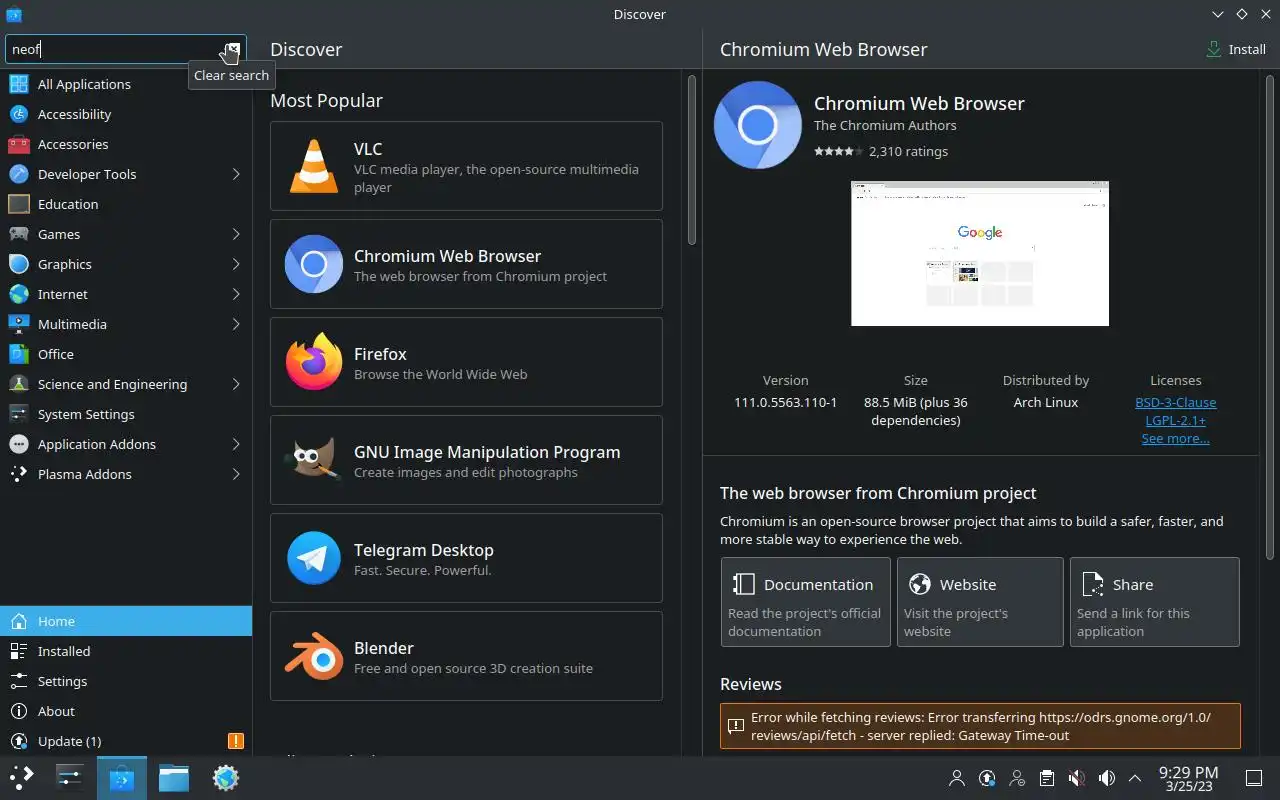Open Discover Settings page
Viewport: 1280px width, 800px height.
(126, 681)
